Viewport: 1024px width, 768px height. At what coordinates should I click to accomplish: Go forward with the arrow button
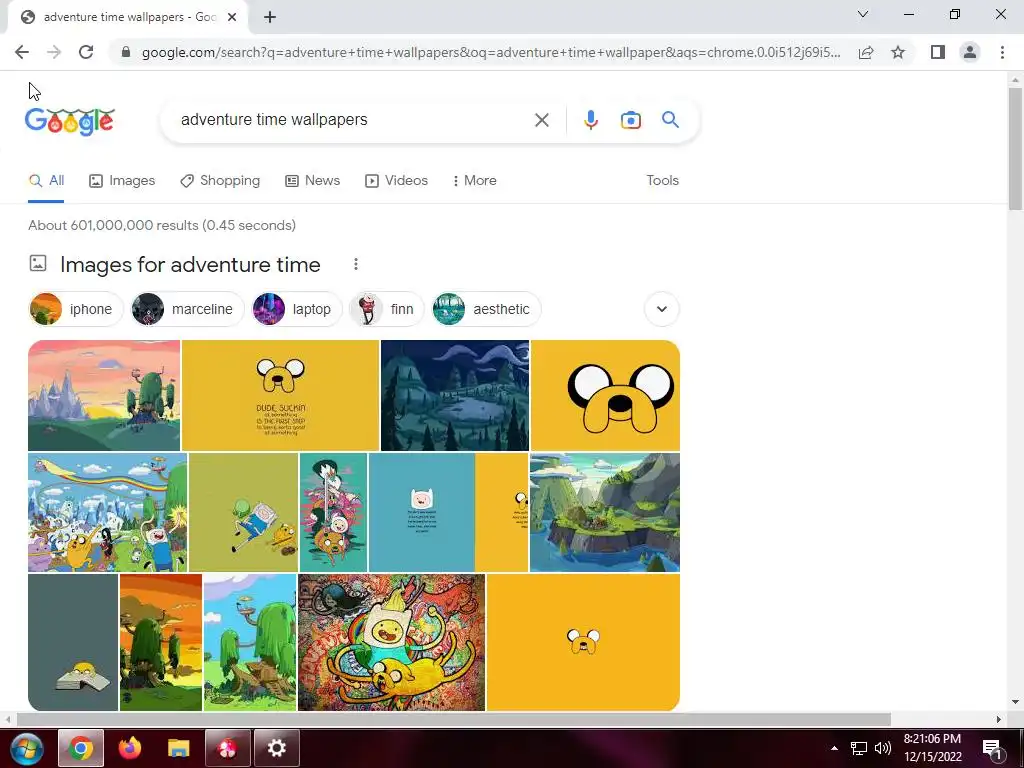(x=54, y=52)
